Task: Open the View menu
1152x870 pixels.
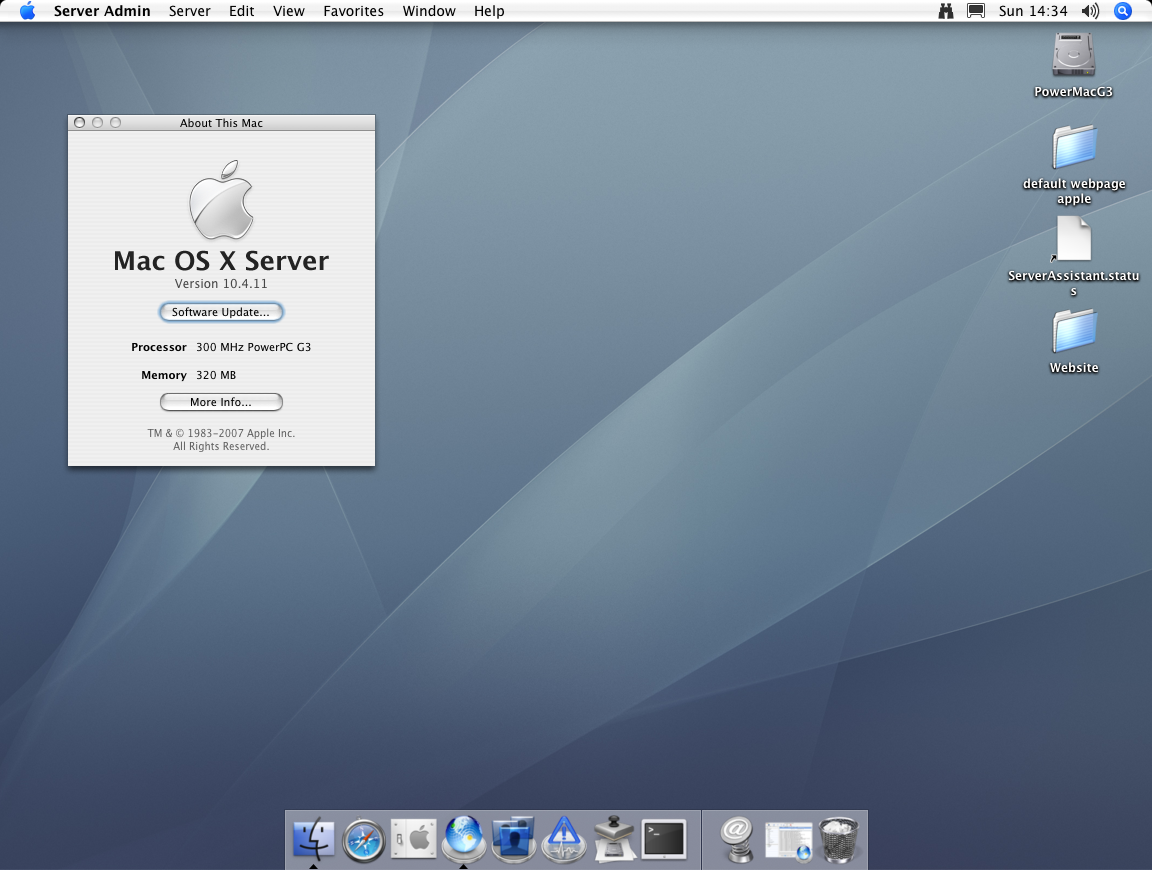Action: click(x=289, y=11)
